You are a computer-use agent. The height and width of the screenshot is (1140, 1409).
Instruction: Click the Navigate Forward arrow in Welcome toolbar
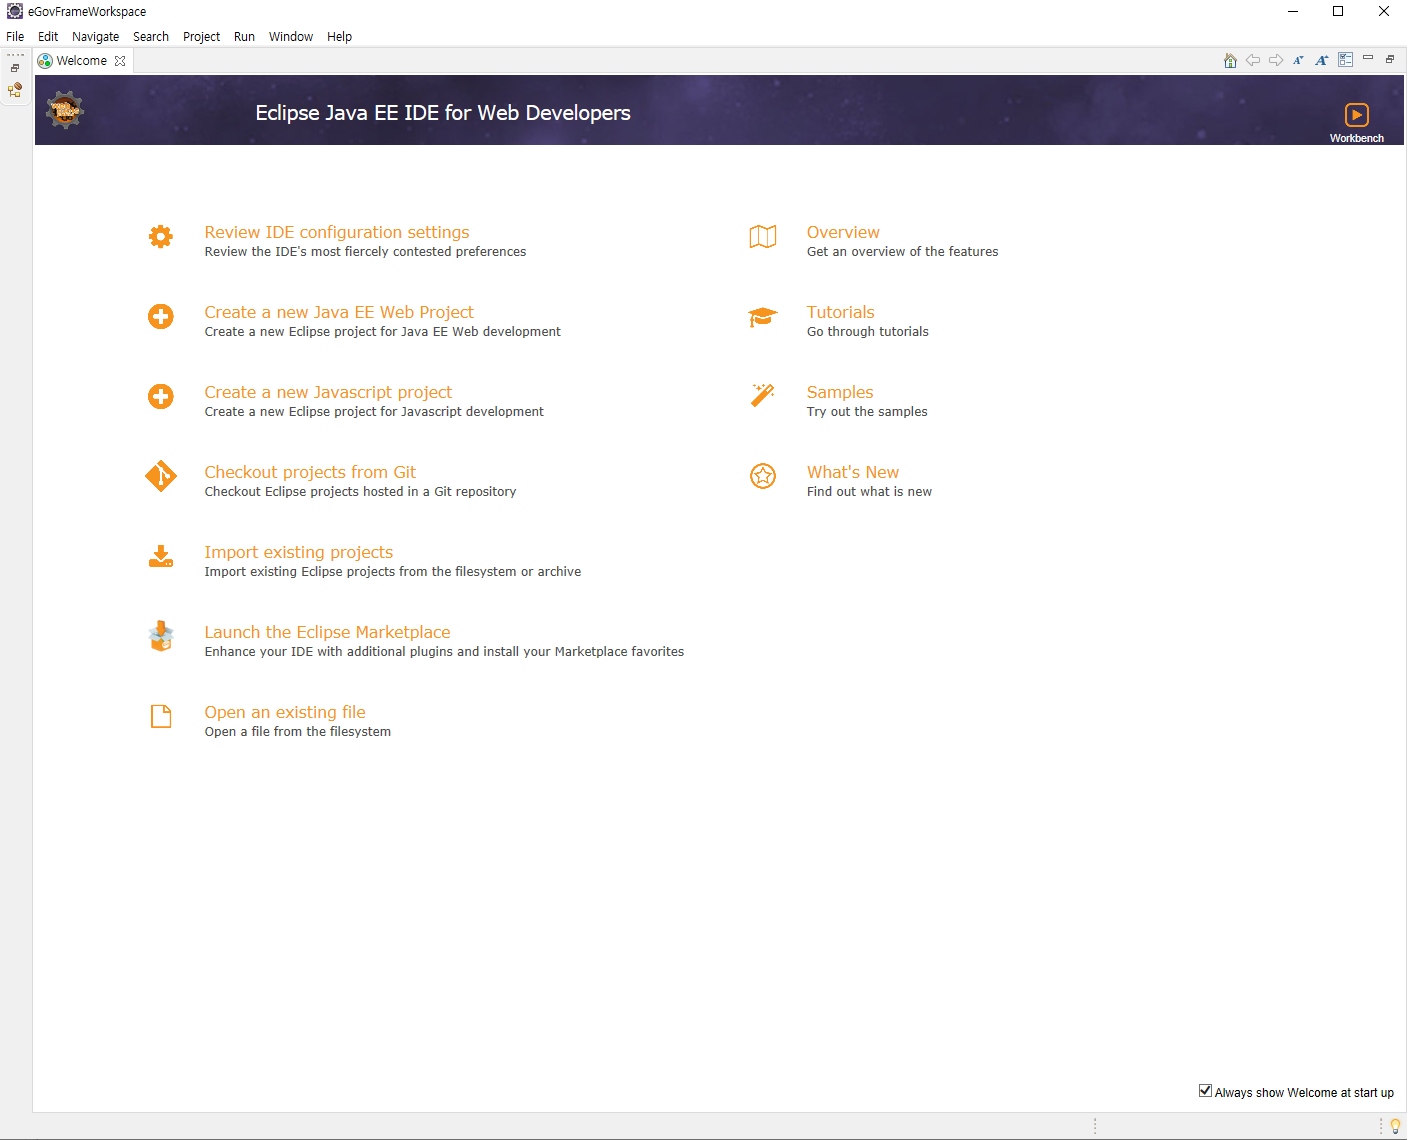(1276, 60)
